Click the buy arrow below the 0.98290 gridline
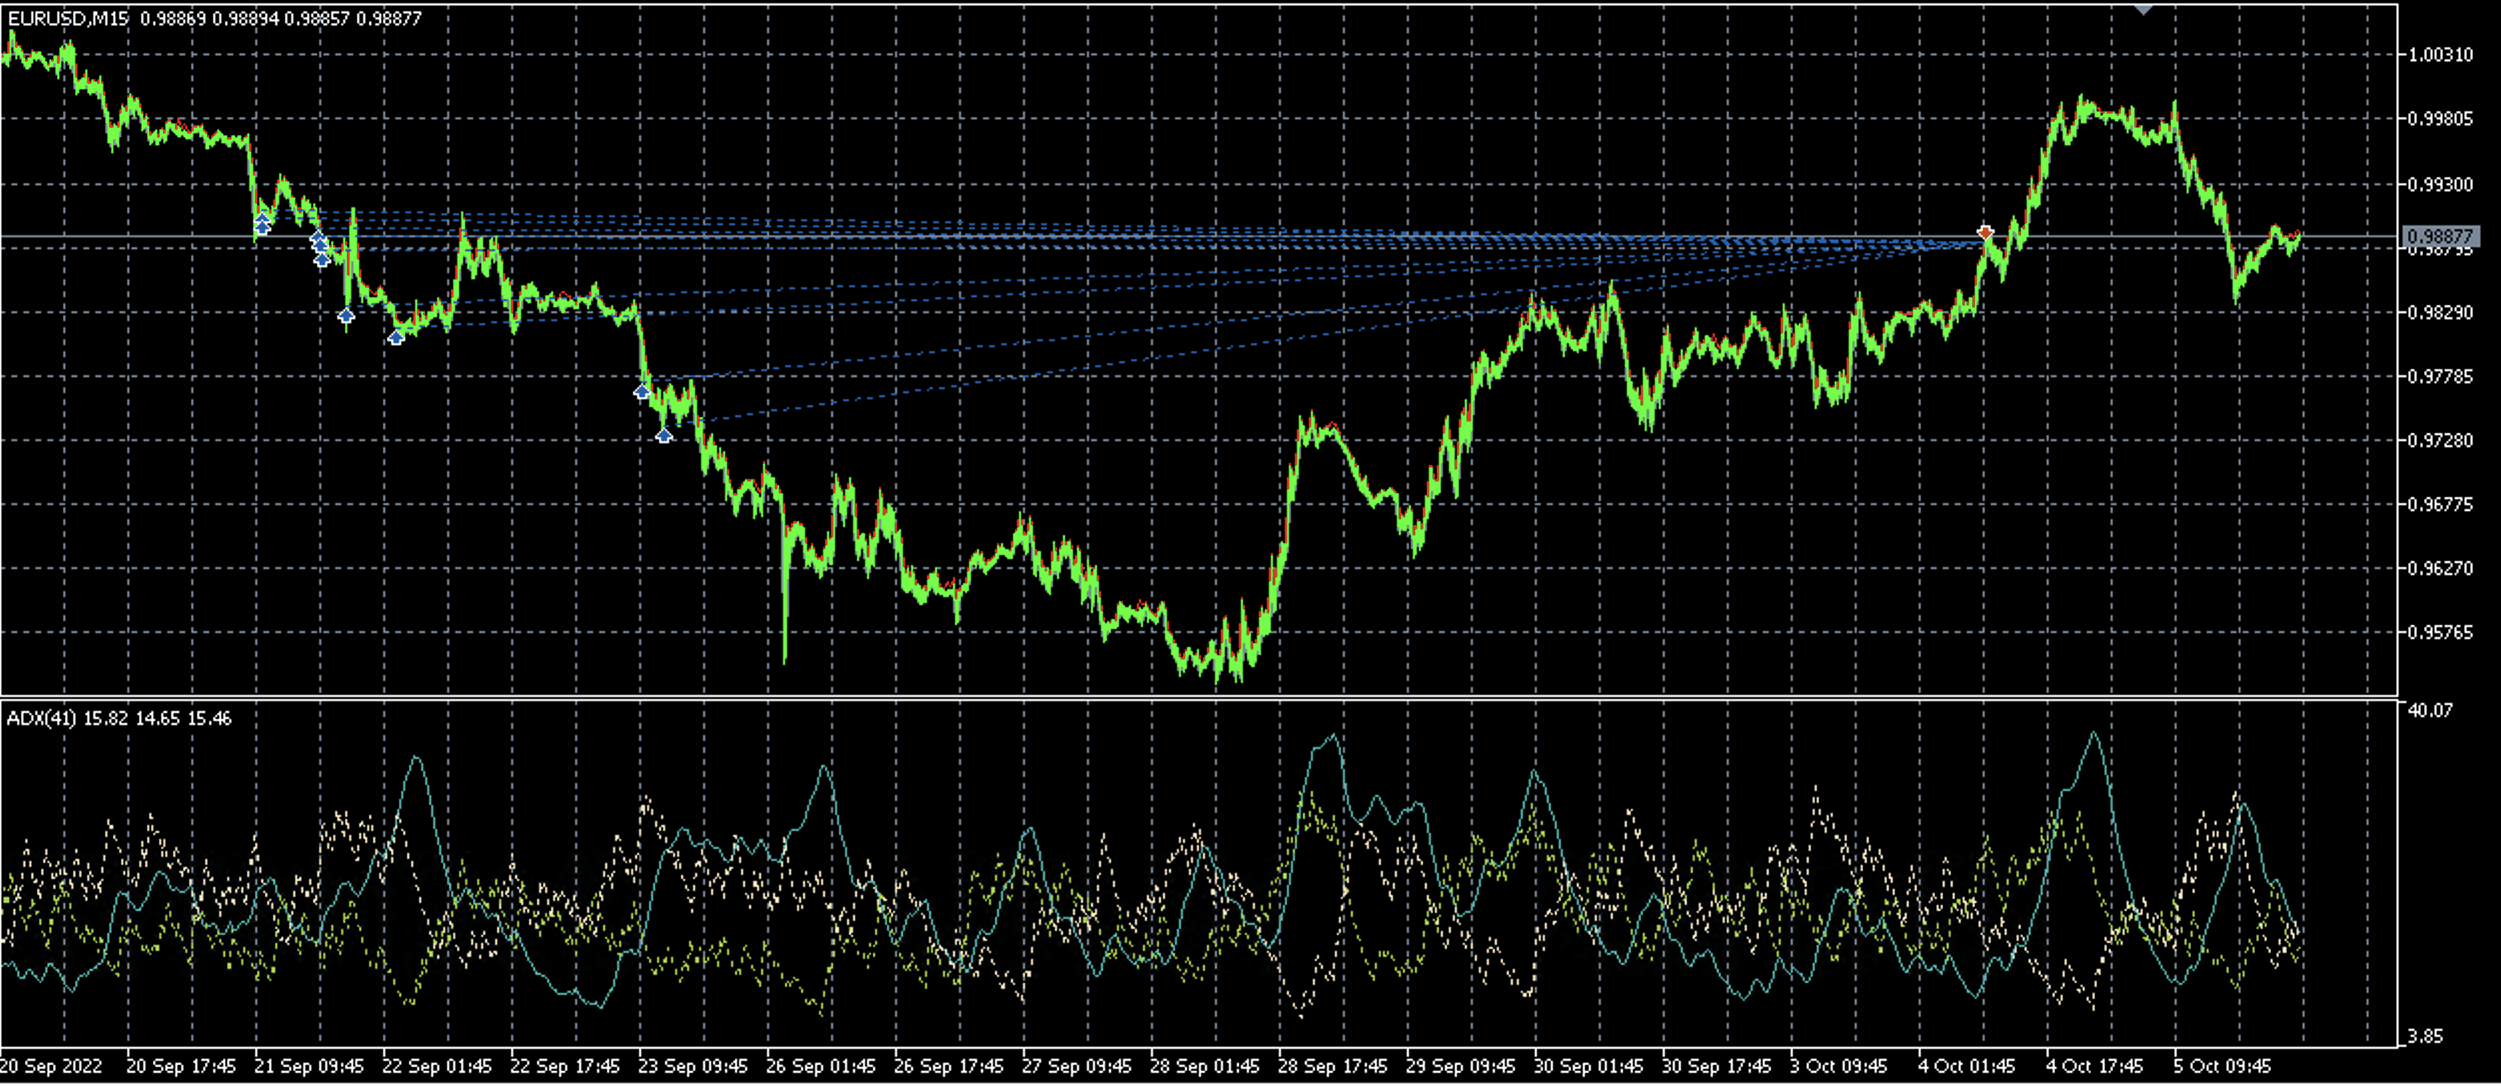Viewport: 2501px width, 1086px height. [346, 316]
